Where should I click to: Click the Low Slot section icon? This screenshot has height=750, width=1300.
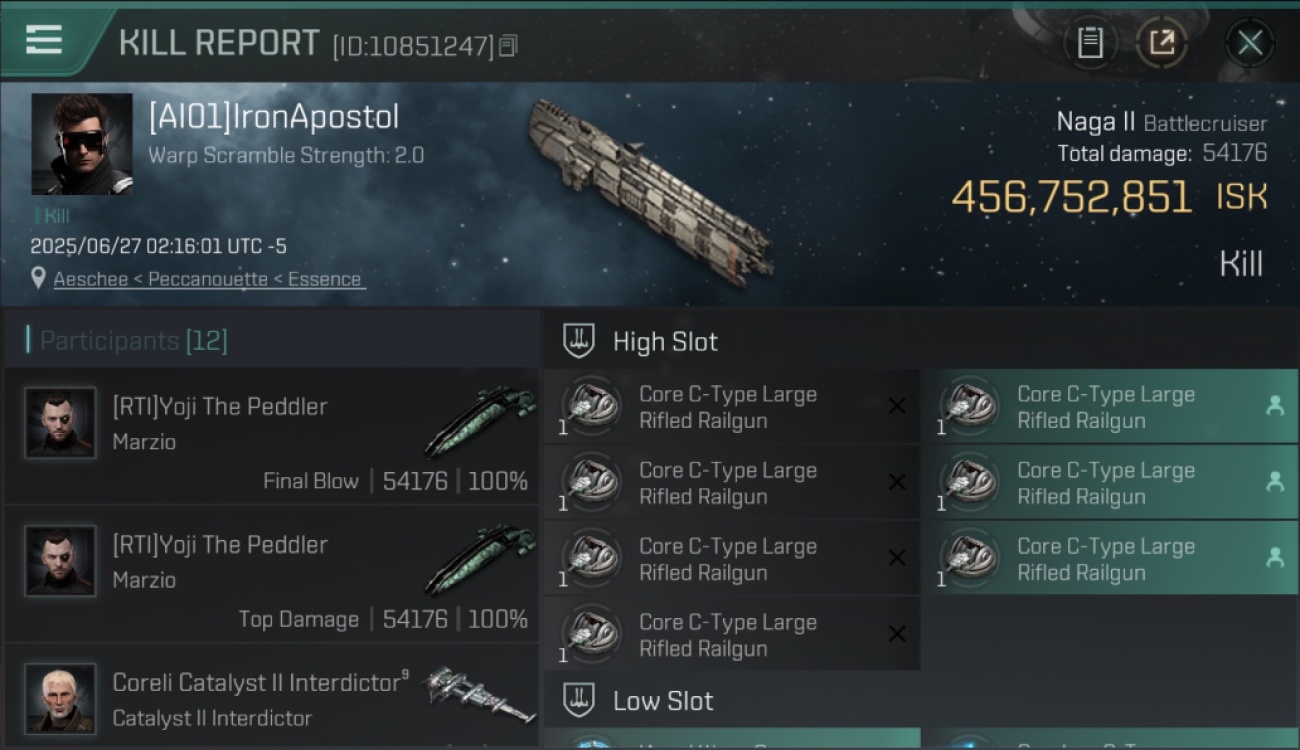579,700
